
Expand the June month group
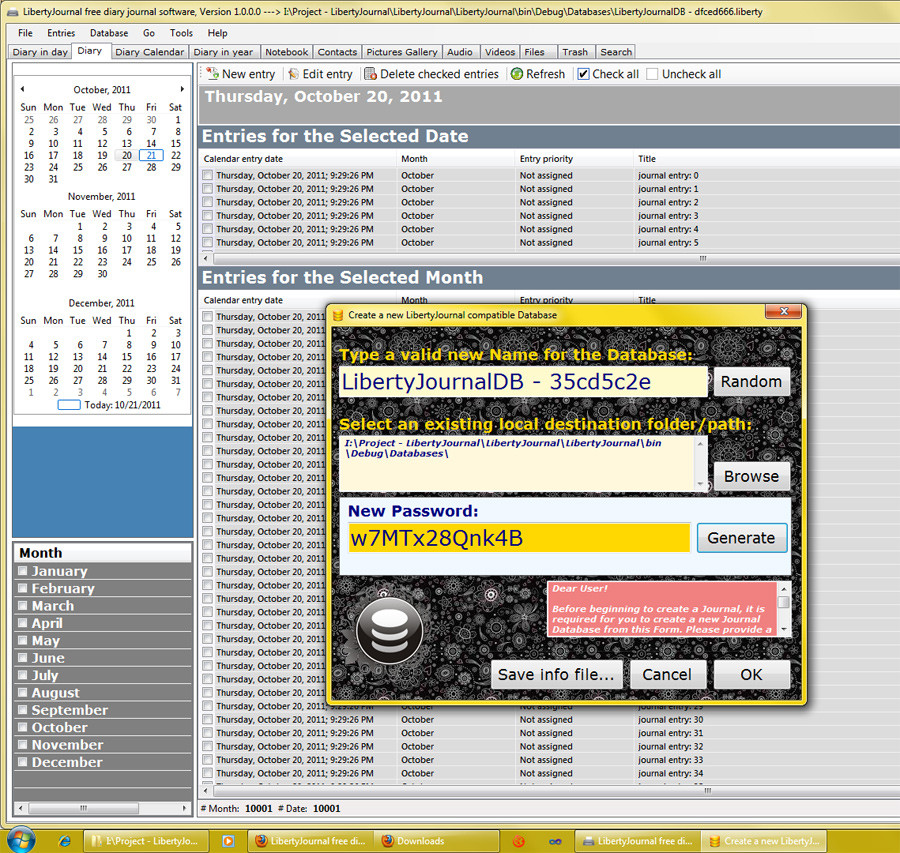(x=23, y=657)
